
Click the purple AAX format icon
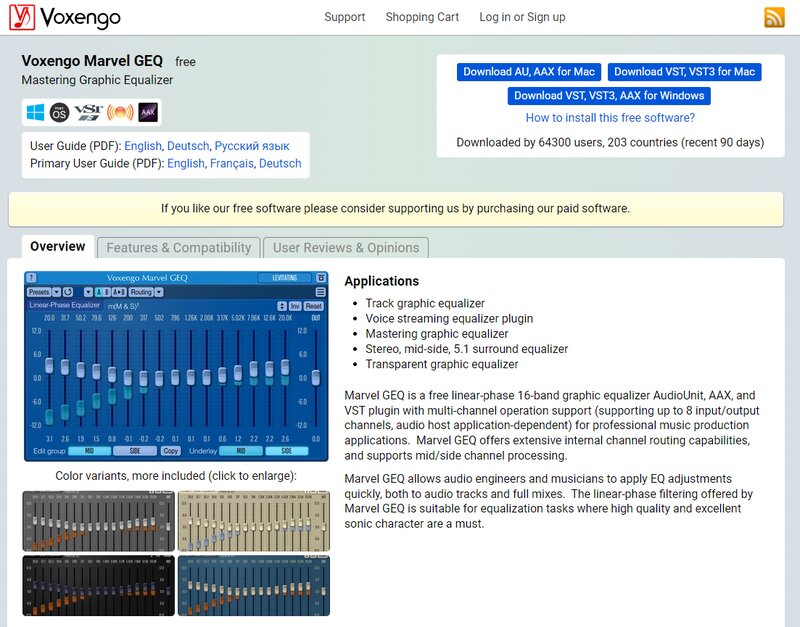tap(148, 112)
